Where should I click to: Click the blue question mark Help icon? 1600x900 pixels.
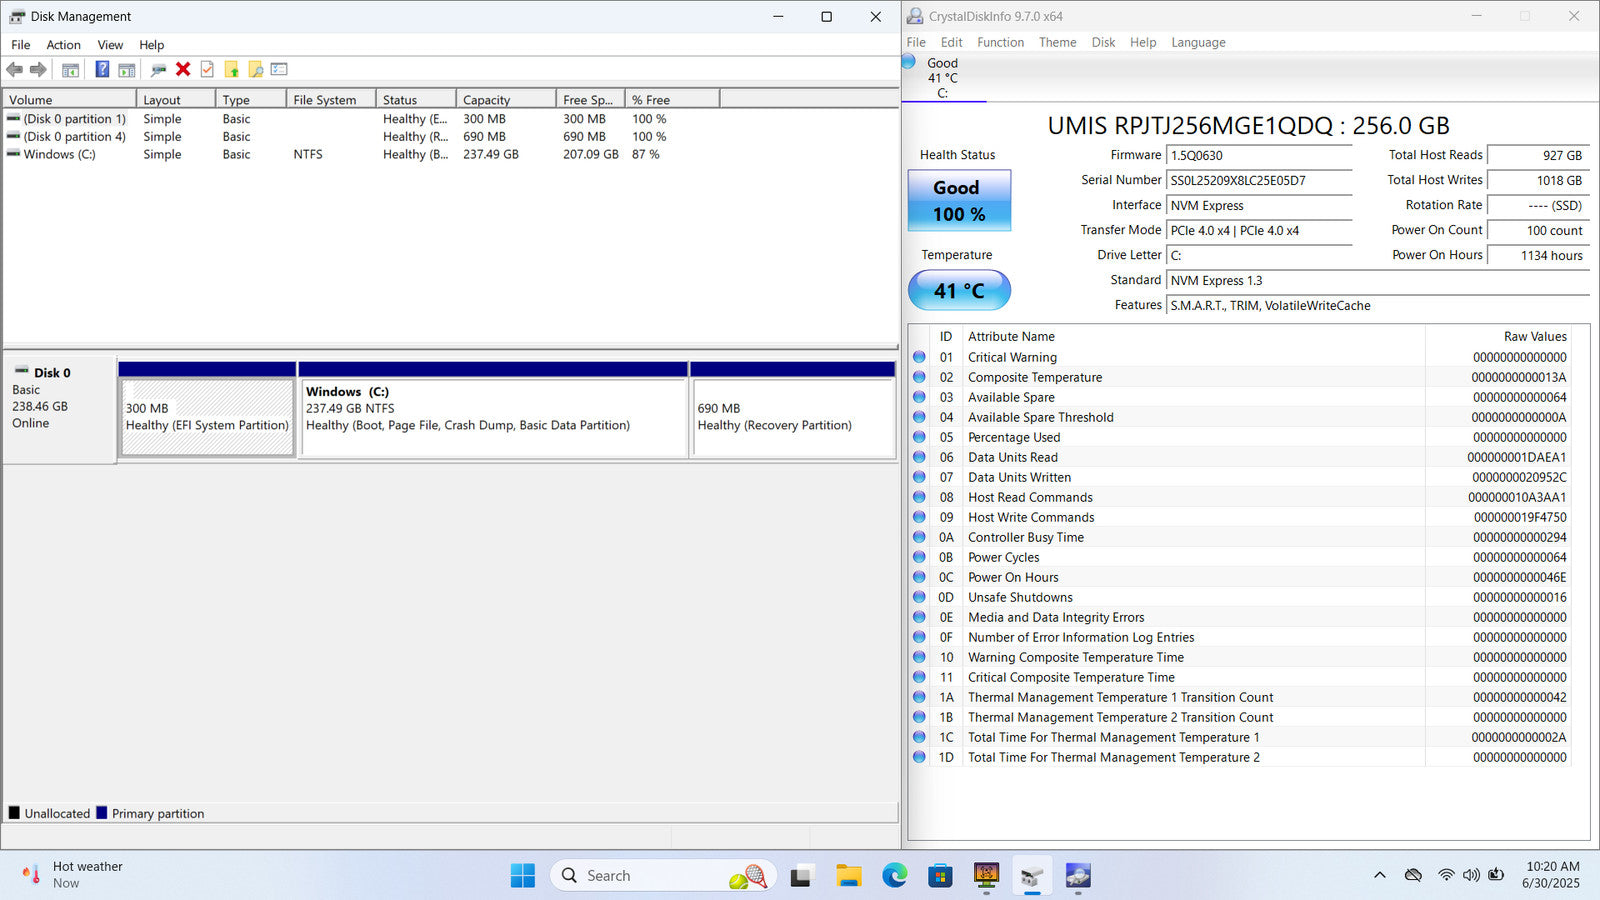102,69
